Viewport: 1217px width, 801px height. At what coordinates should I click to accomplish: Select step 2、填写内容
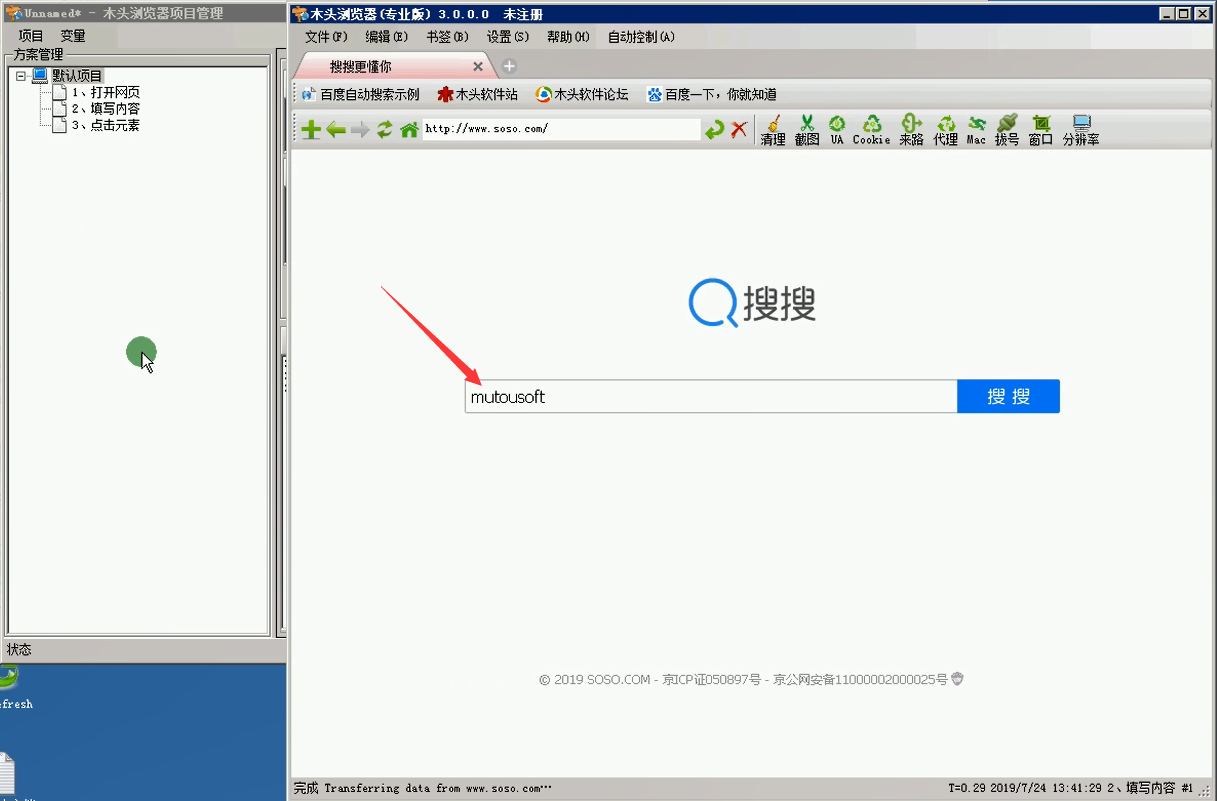[x=105, y=109]
